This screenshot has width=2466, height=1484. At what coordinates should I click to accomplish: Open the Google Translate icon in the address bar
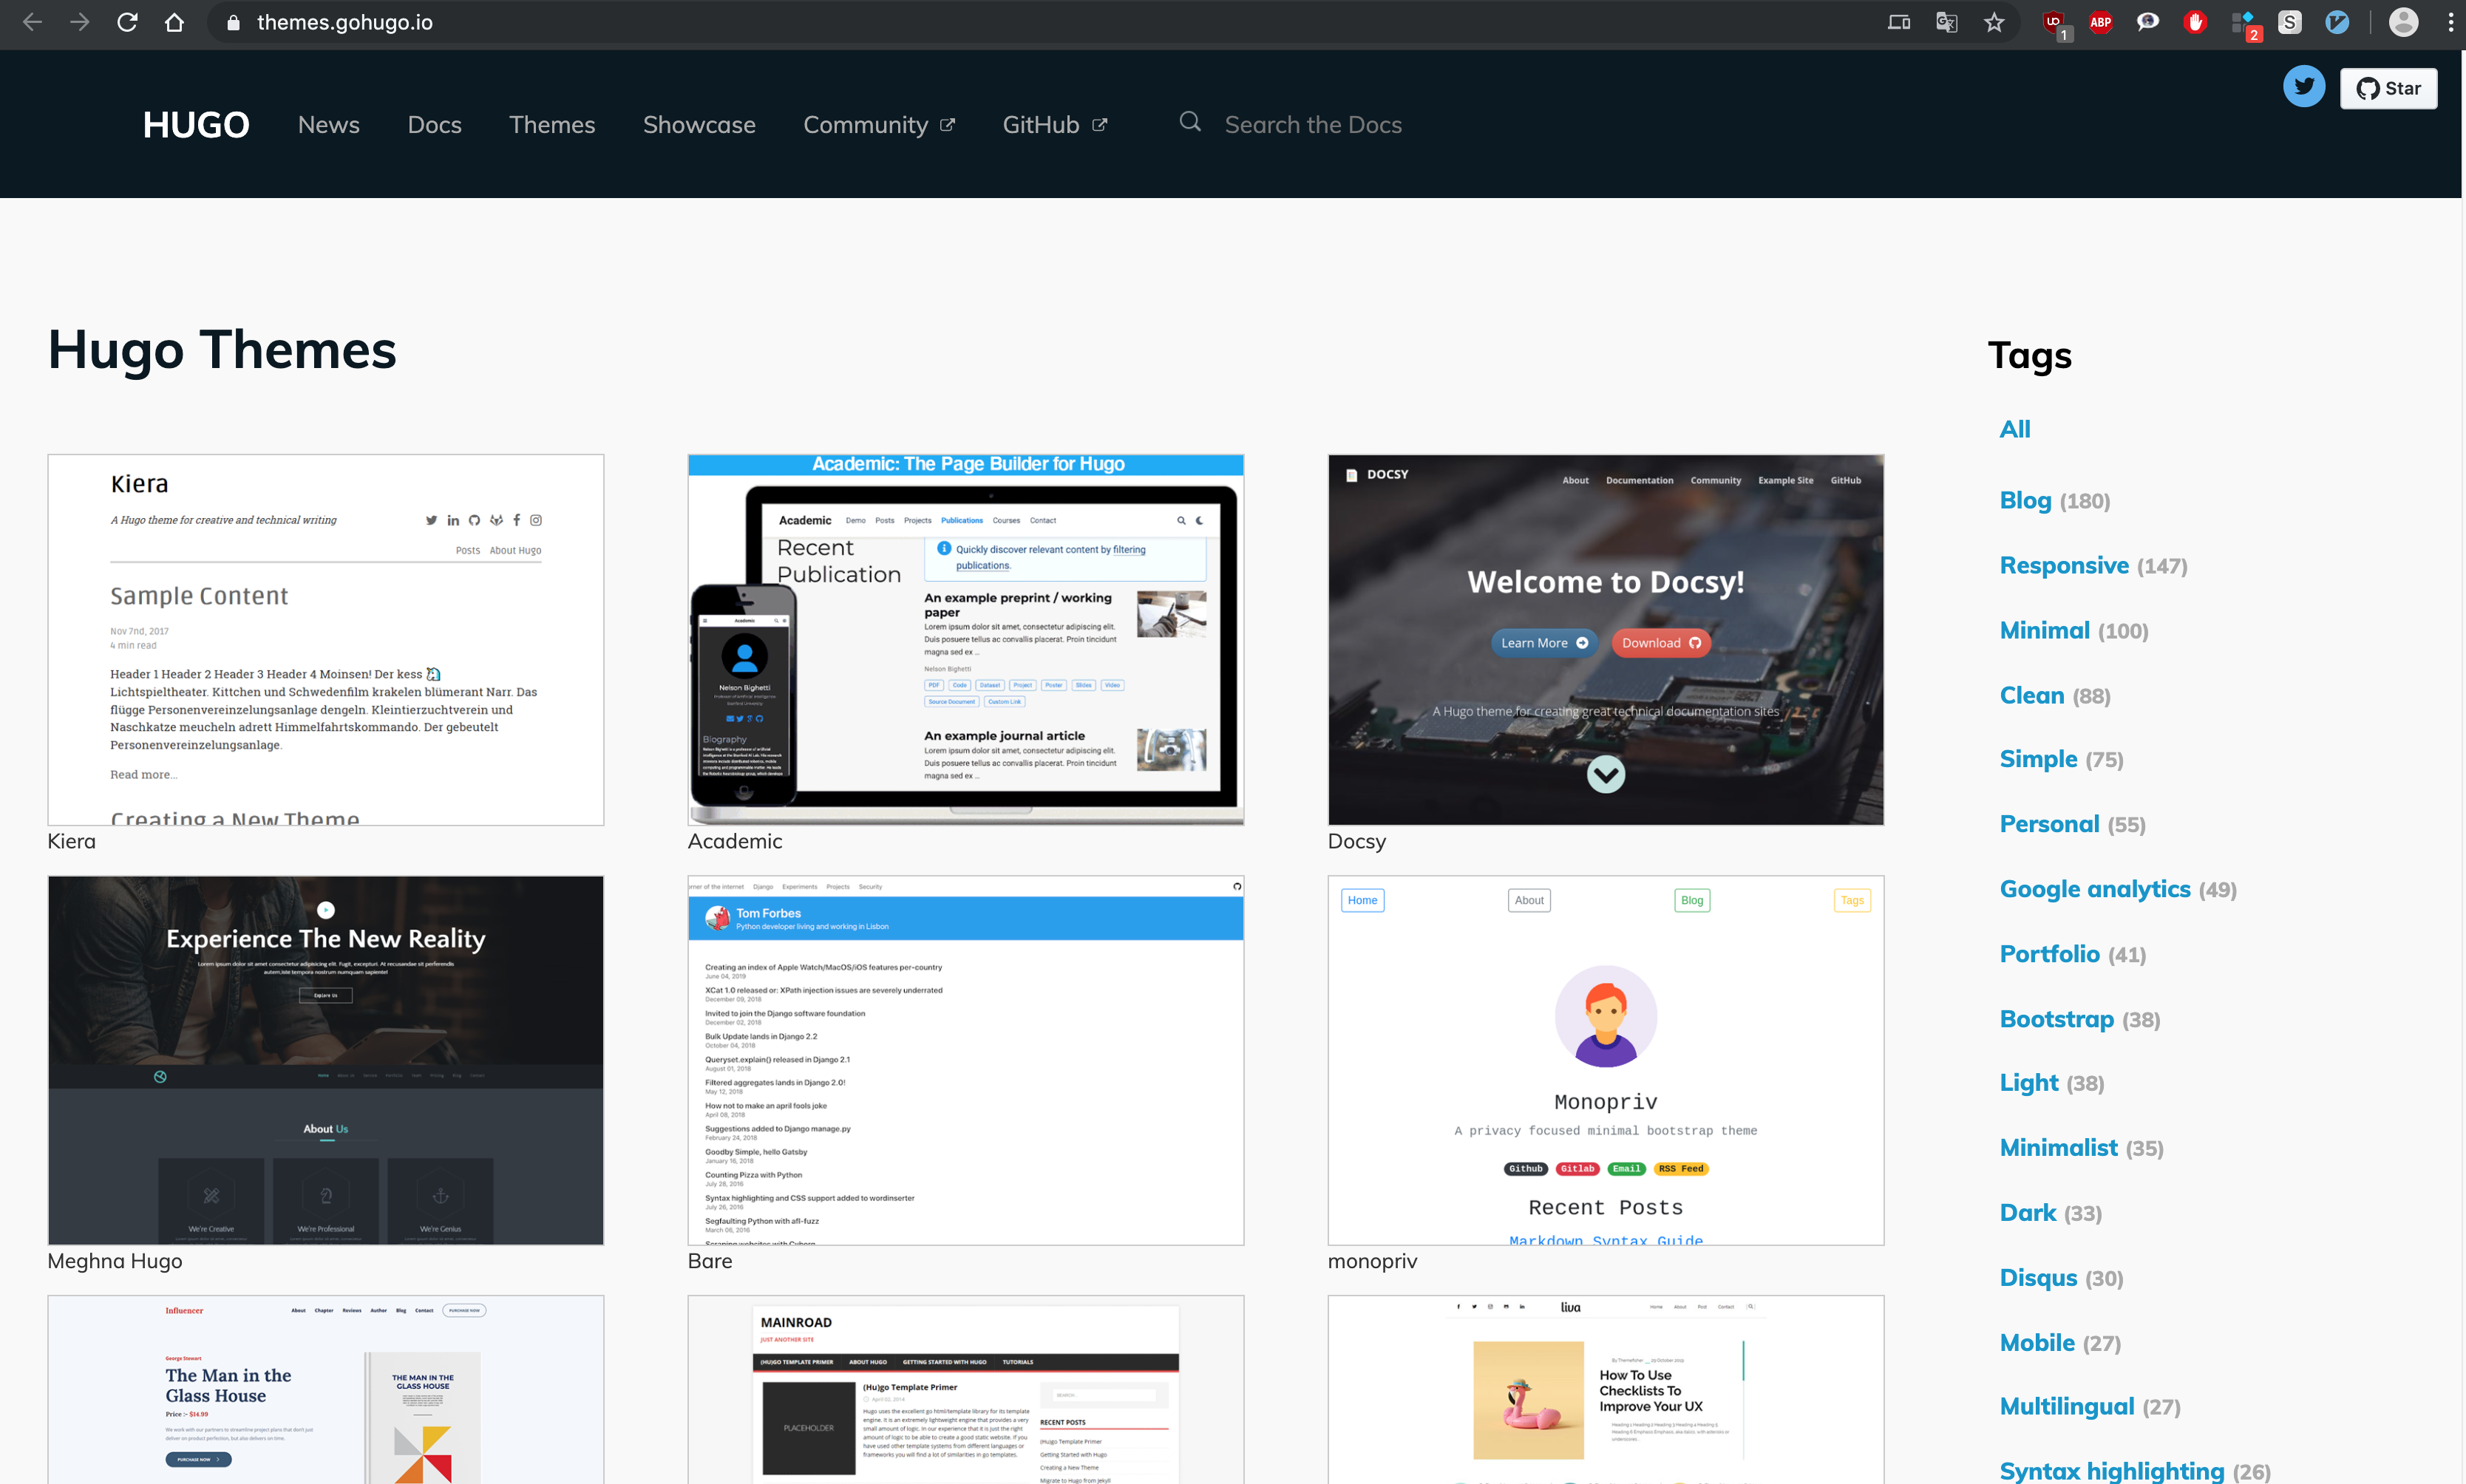click(x=1946, y=22)
